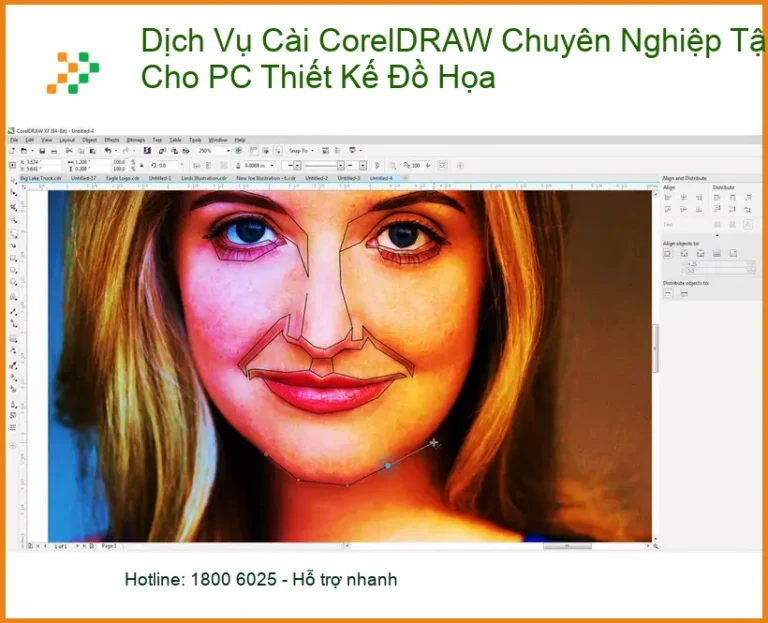The width and height of the screenshot is (768, 623).
Task: Select the Parallel Dimension tool
Action: point(13,311)
